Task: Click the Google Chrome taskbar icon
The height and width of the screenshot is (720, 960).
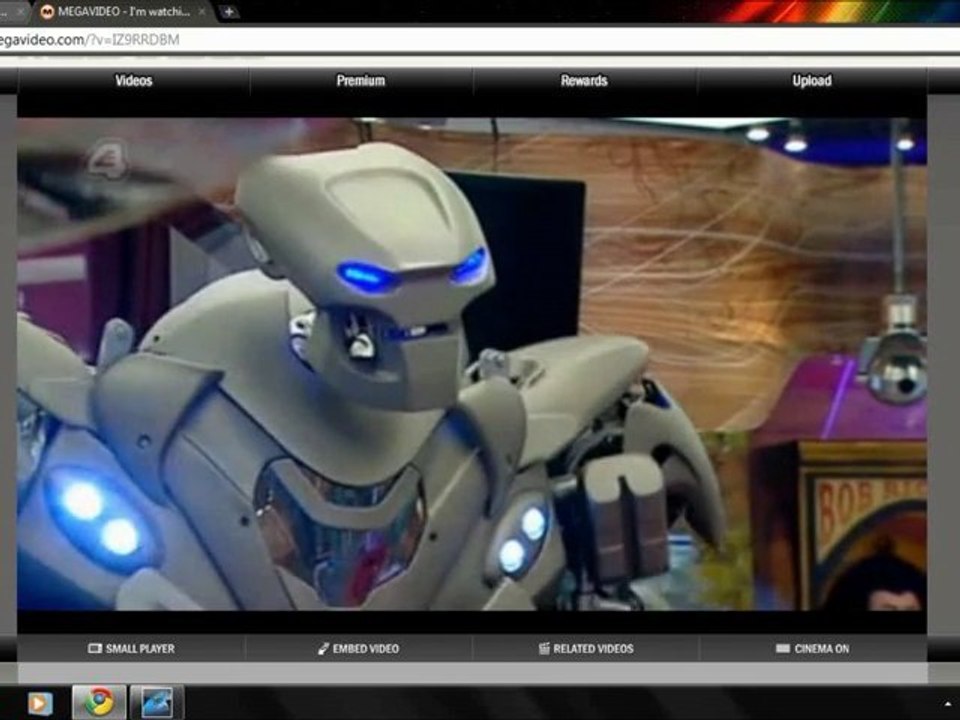Action: [99, 702]
